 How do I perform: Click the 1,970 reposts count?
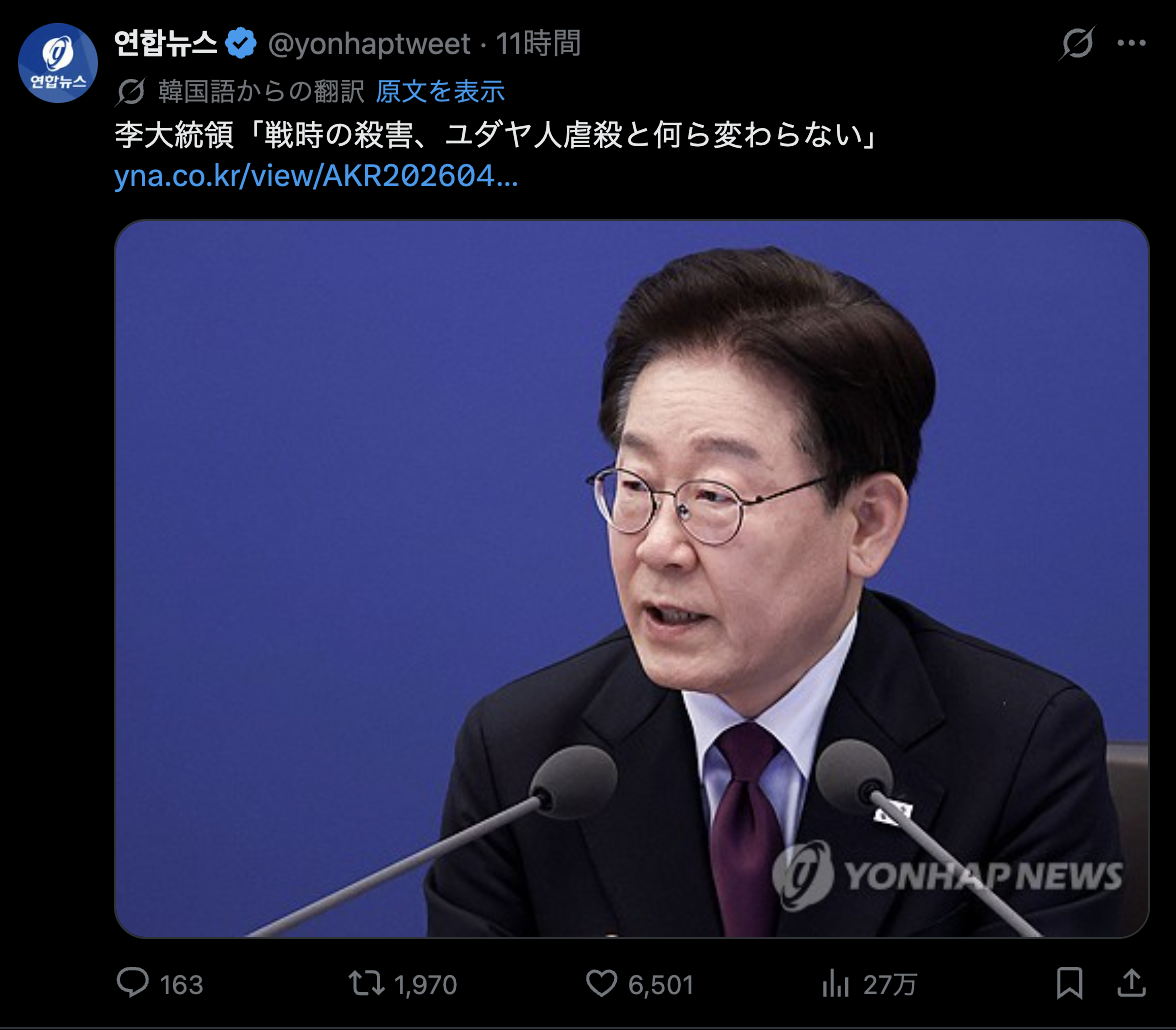pos(425,984)
